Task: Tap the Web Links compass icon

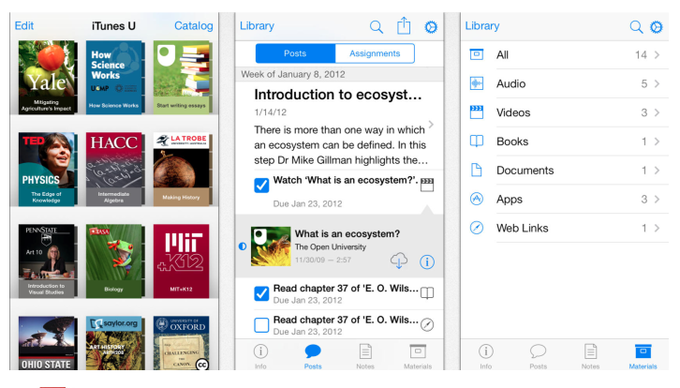Action: pyautogui.click(x=477, y=228)
